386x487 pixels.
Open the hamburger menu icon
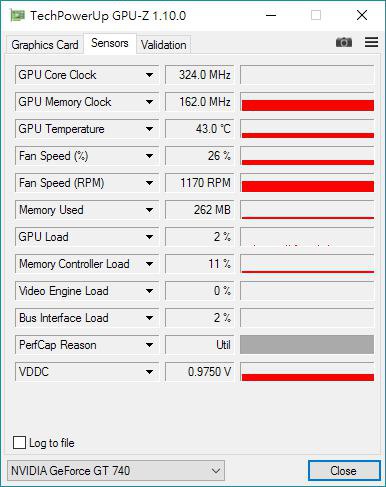pos(371,42)
